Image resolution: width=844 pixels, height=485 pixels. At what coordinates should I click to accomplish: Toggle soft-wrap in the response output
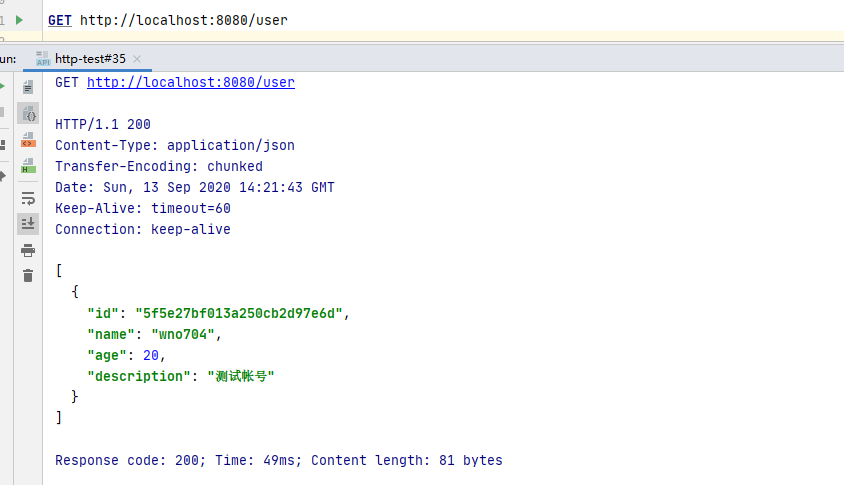pos(28,198)
